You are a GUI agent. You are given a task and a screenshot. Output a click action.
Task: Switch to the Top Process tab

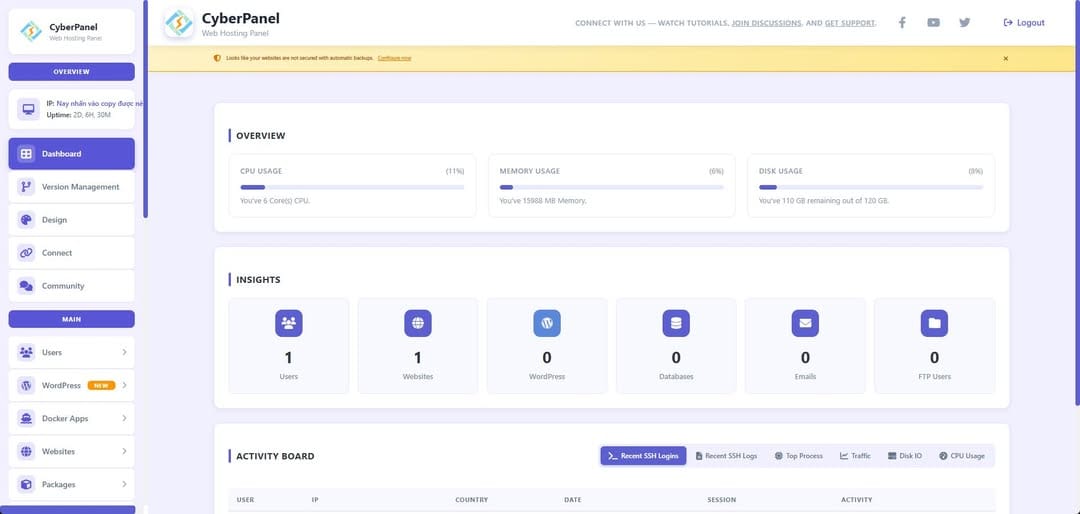coord(799,456)
